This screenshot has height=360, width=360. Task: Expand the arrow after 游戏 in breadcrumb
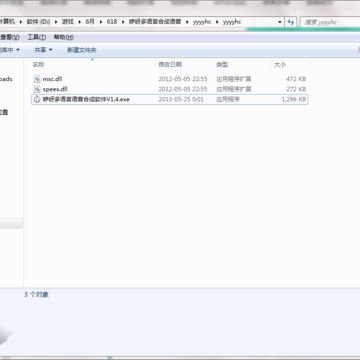pyautogui.click(x=79, y=22)
